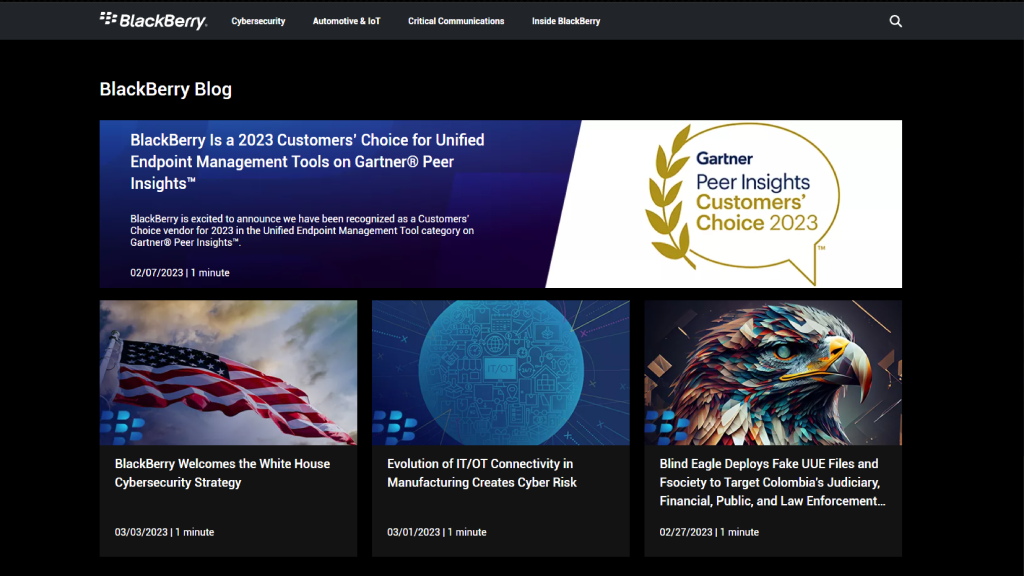Open the 2023 Customers' Choice featured article title
Image resolution: width=1024 pixels, height=576 pixels.
(x=307, y=161)
